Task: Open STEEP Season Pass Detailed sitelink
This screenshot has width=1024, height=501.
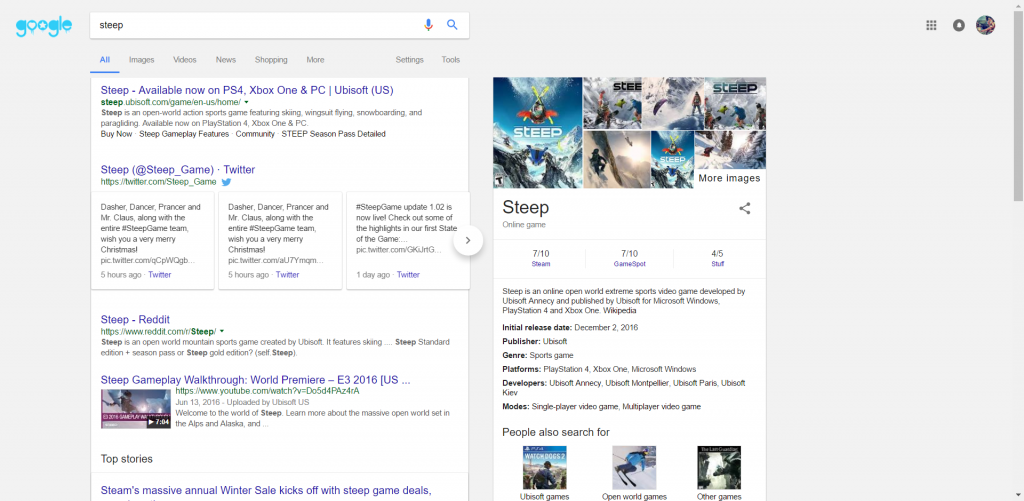Action: 333,134
